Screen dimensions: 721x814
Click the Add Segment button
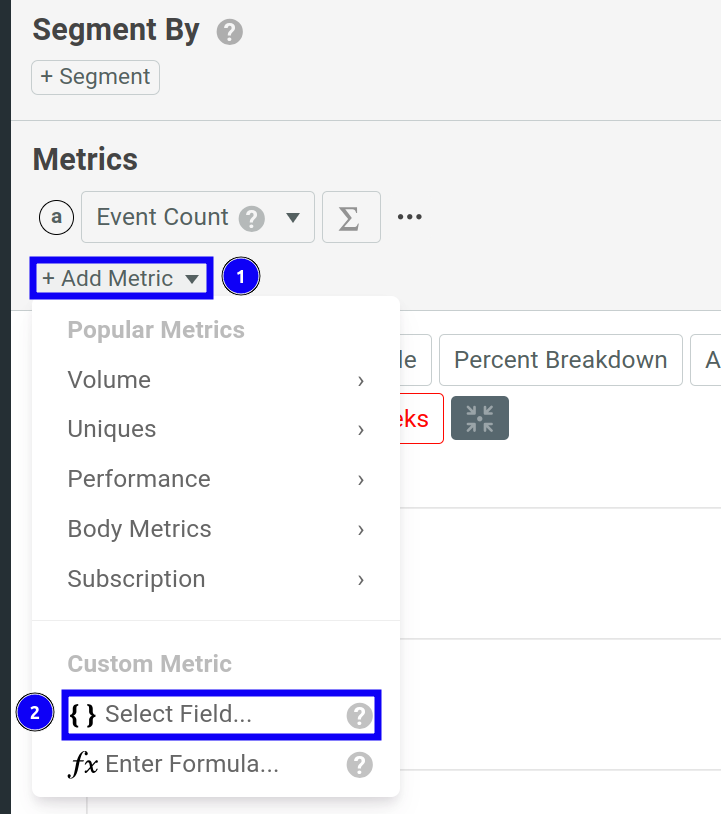95,76
